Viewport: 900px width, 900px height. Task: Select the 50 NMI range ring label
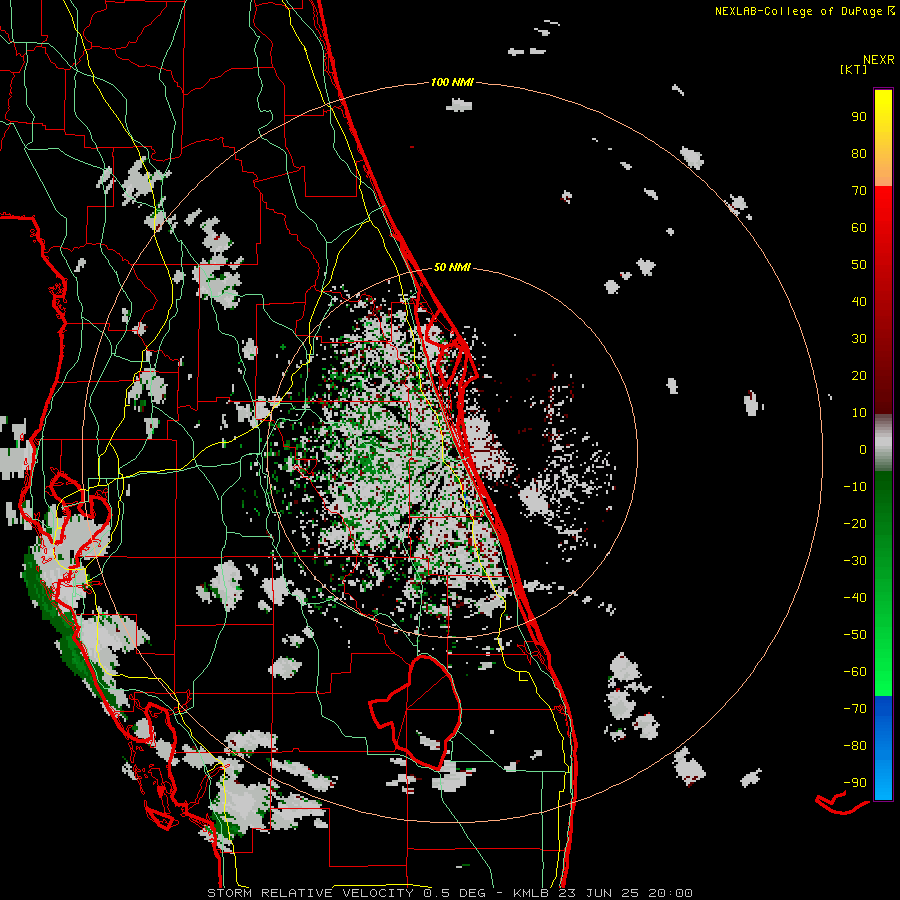pos(452,267)
